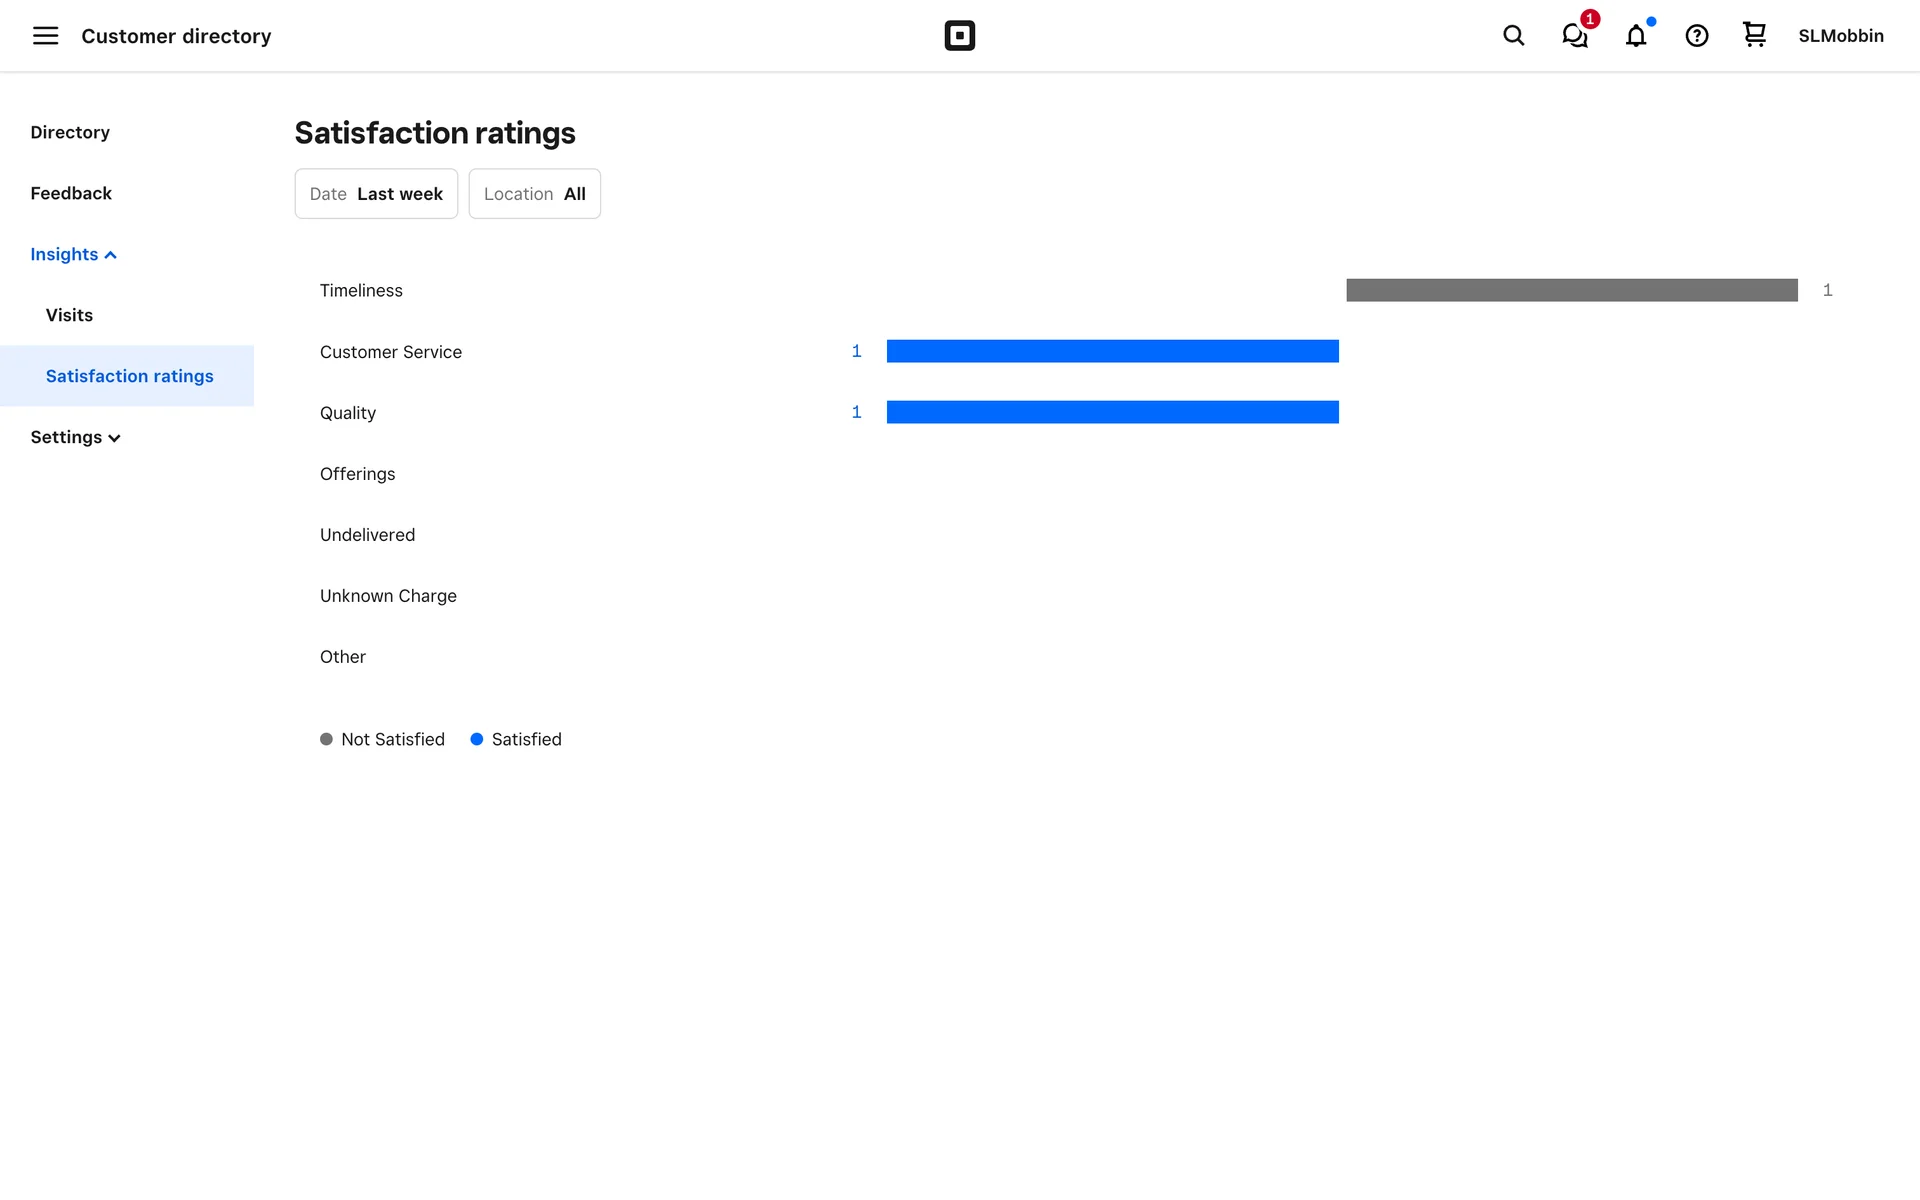Collapse the Insights section

[73, 255]
